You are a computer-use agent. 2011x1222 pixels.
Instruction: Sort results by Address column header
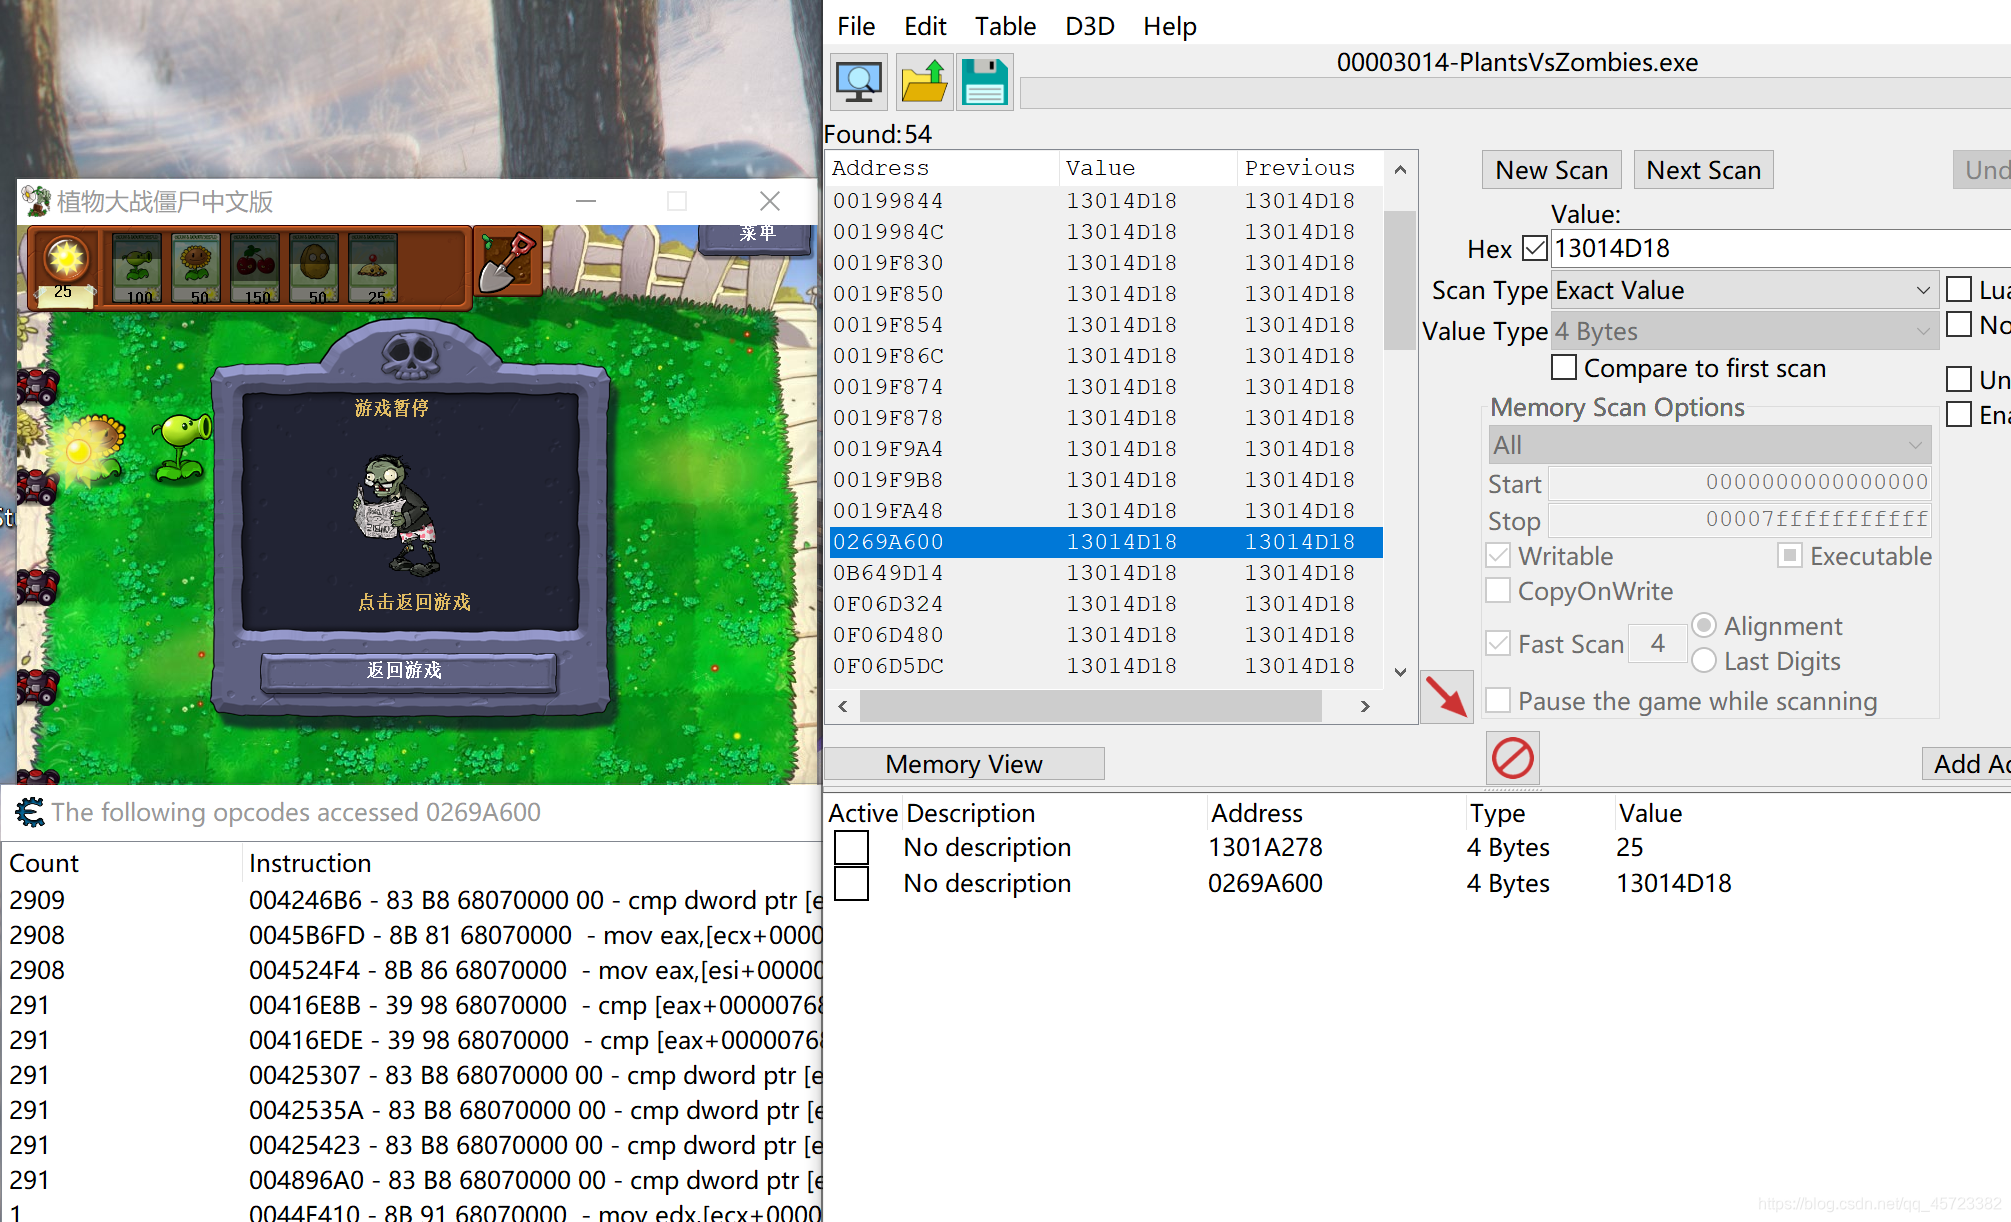coord(942,168)
